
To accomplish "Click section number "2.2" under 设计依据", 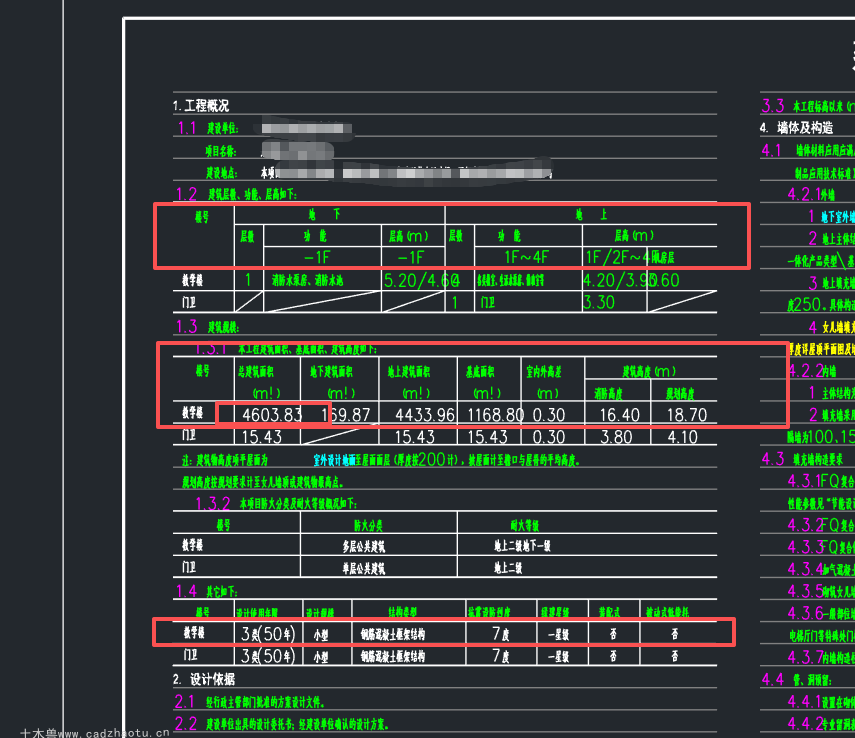I will tap(185, 724).
